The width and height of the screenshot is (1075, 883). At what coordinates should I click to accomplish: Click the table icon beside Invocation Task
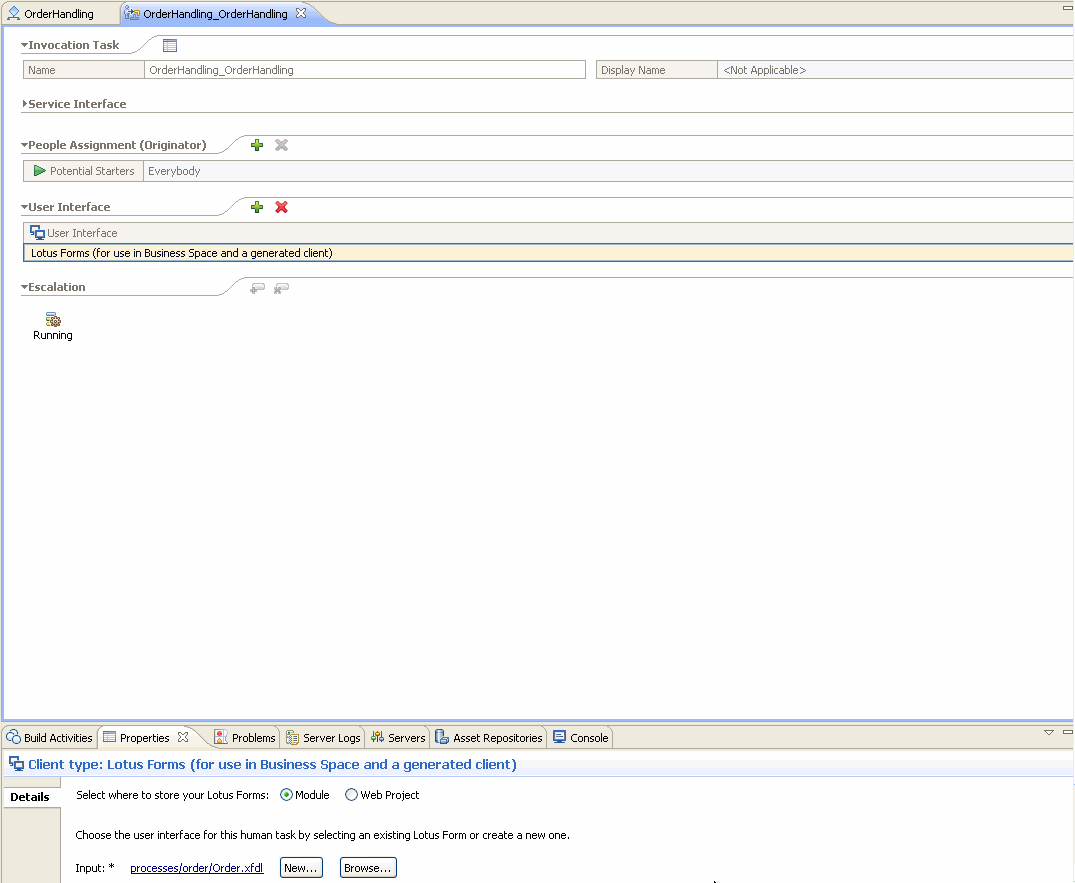click(170, 45)
